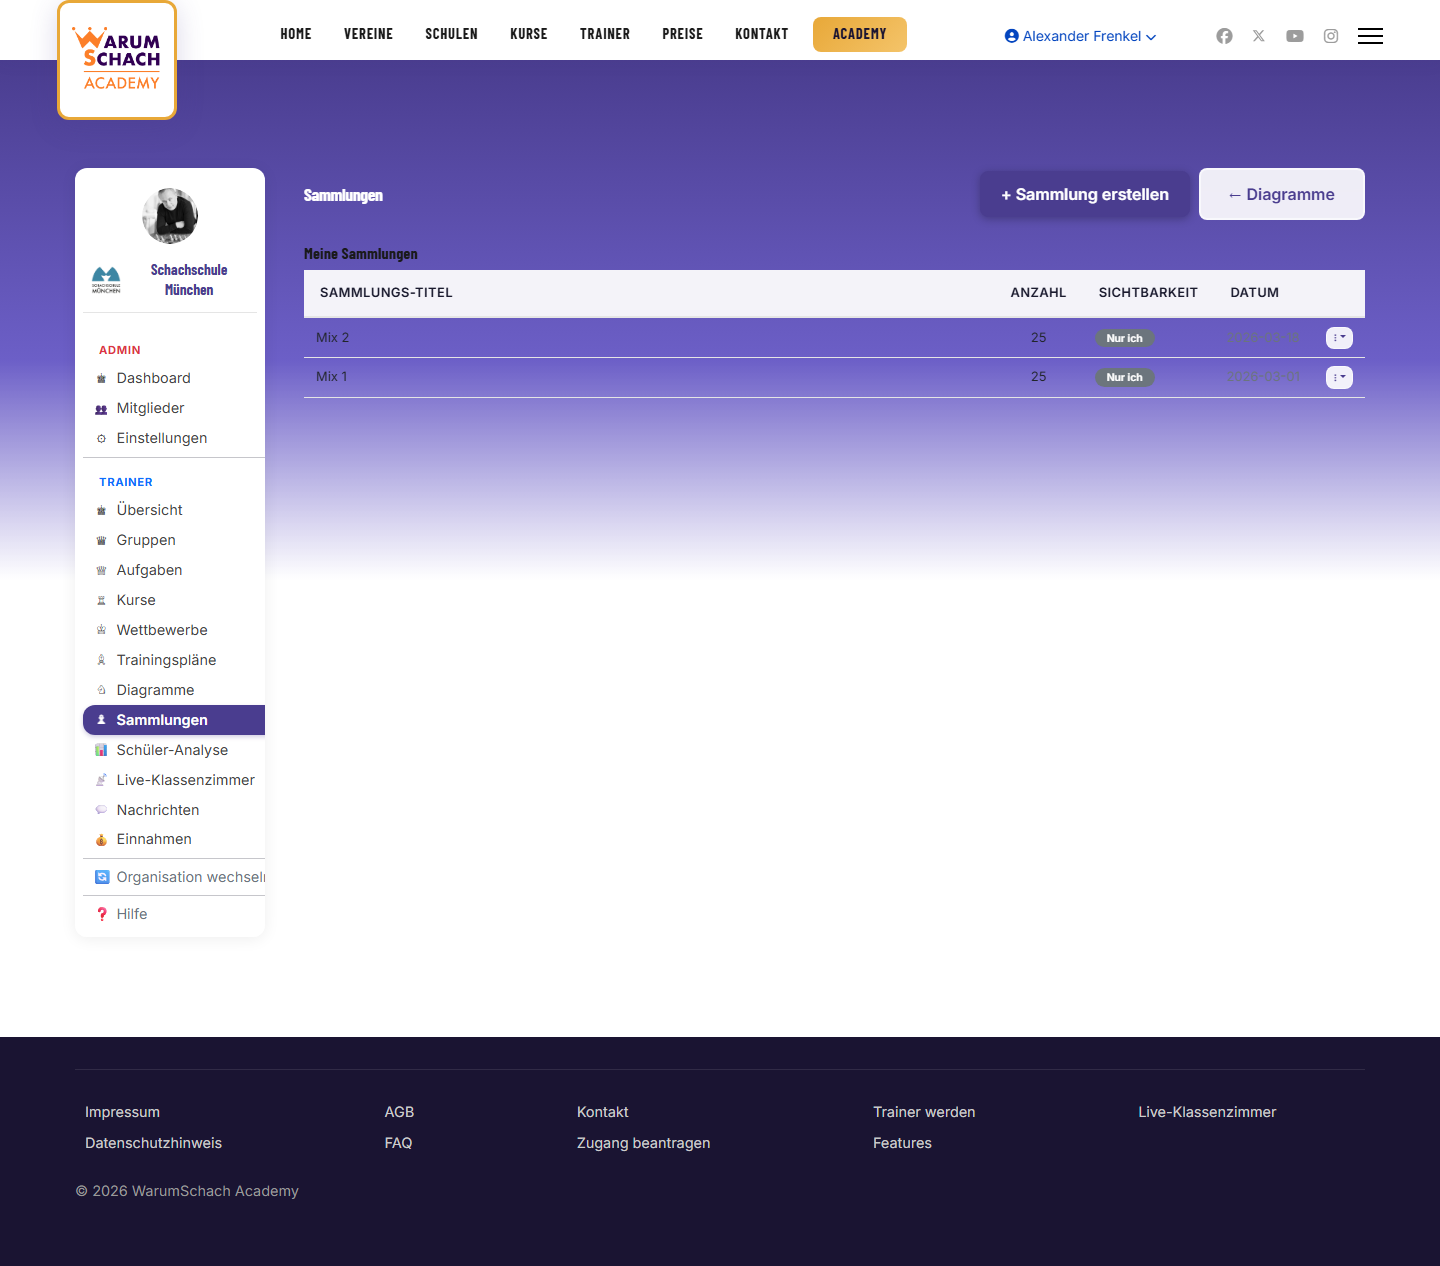This screenshot has width=1440, height=1266.
Task: Open Vereine in top navigation
Action: point(368,34)
